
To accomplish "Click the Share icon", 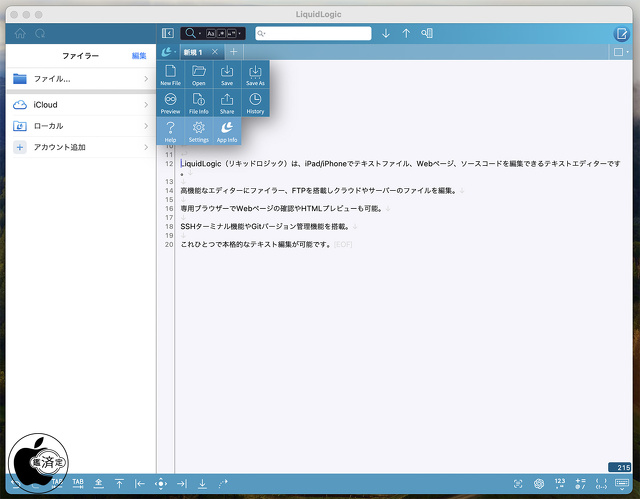I will tap(227, 103).
